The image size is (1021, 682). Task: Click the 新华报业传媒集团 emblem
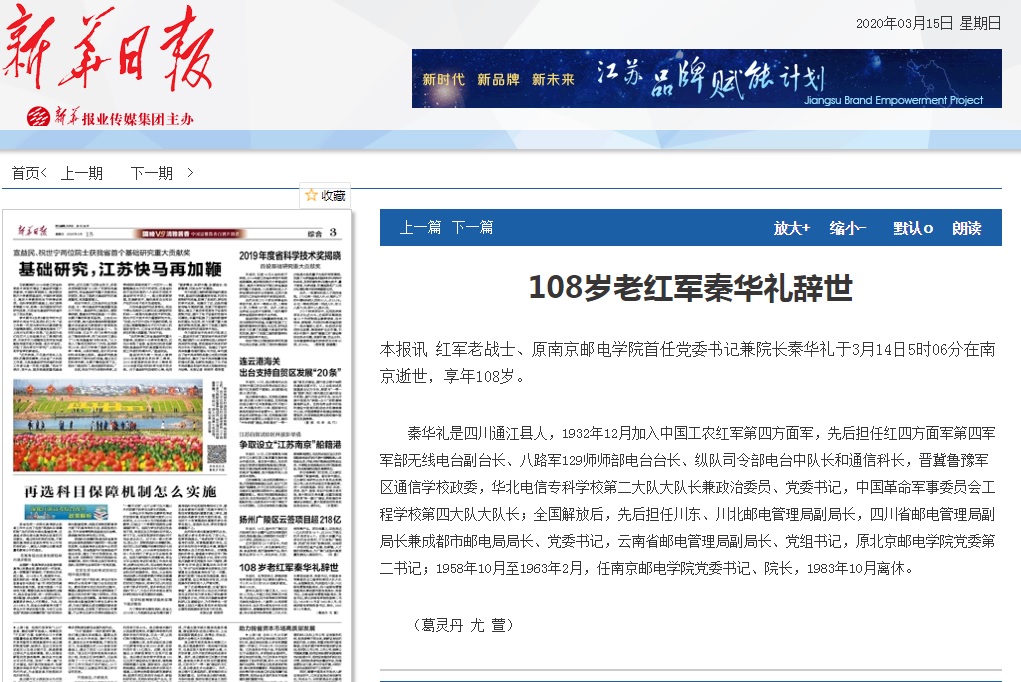38,117
